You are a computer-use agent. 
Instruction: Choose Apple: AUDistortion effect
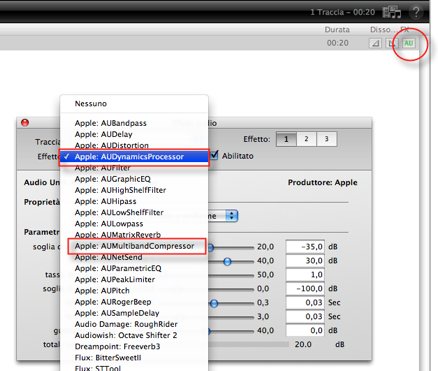[x=134, y=146]
